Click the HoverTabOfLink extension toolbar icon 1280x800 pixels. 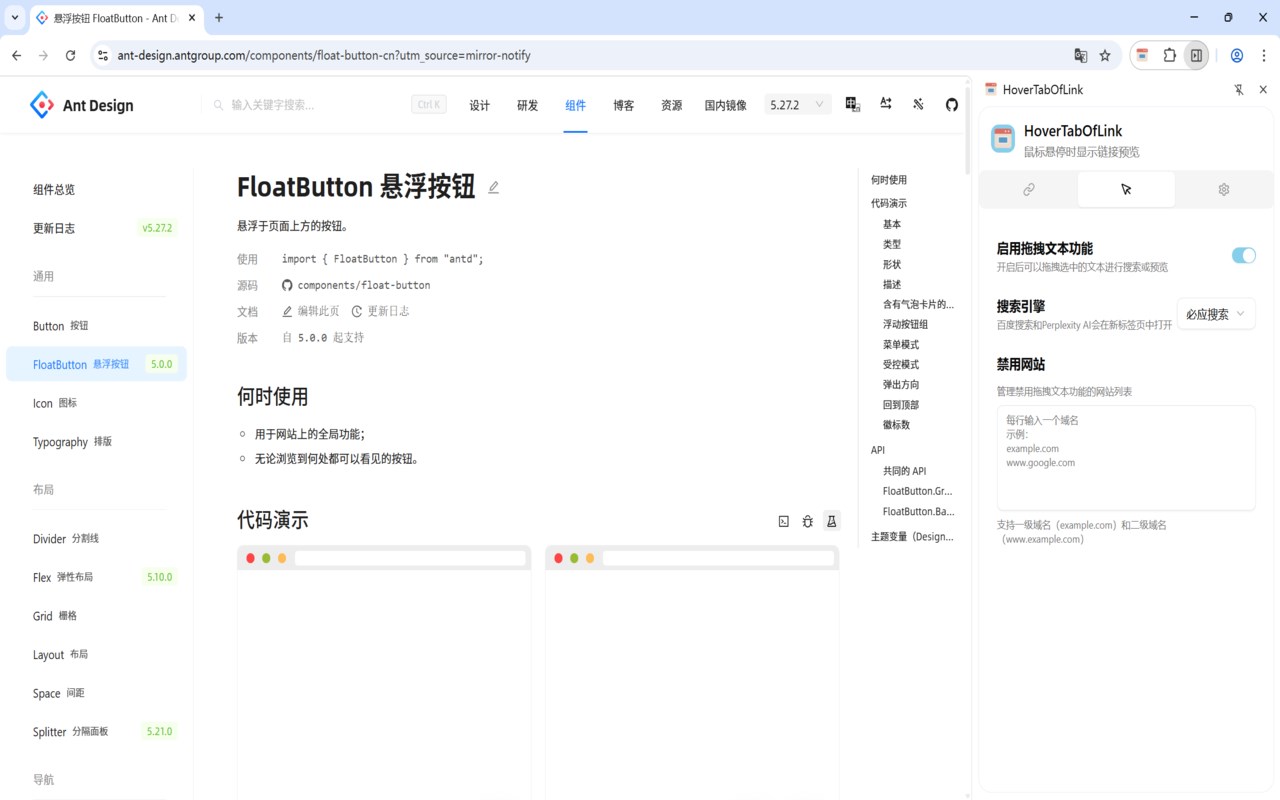coord(1143,56)
